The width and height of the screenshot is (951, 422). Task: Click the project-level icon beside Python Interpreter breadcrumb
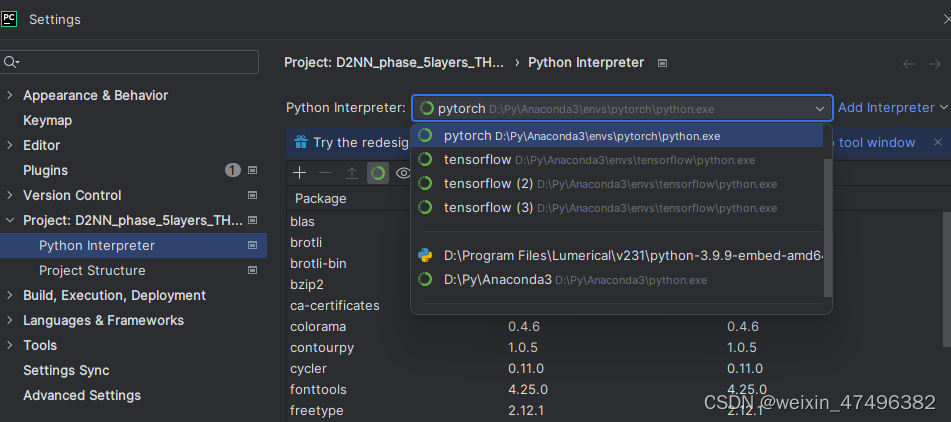(662, 62)
